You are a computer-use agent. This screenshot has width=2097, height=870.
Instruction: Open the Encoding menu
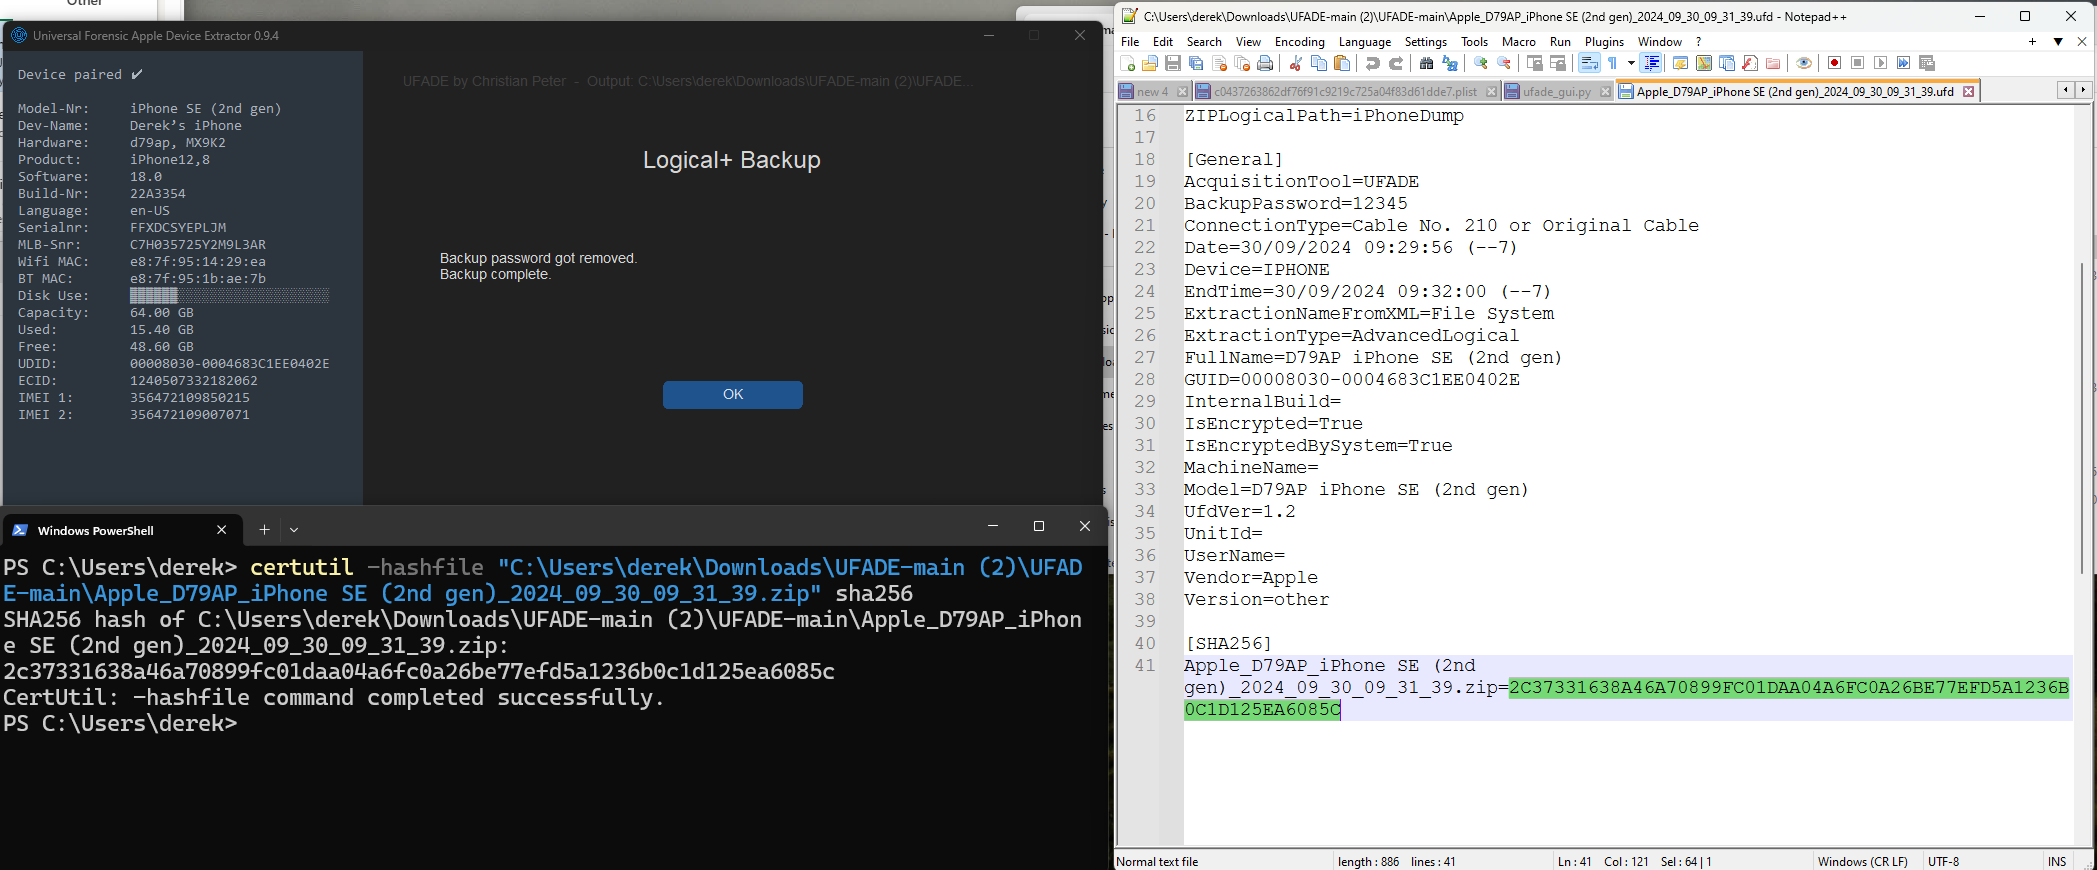1299,42
